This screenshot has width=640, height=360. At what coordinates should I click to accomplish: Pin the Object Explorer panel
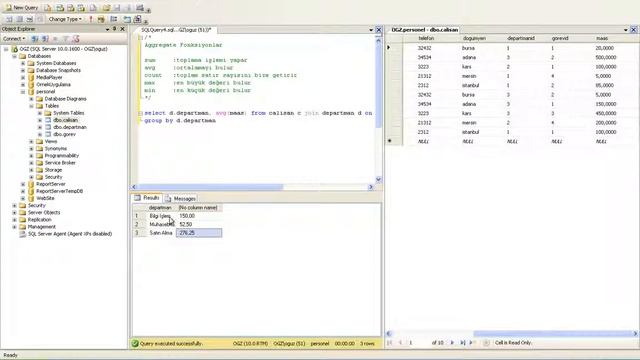point(115,29)
